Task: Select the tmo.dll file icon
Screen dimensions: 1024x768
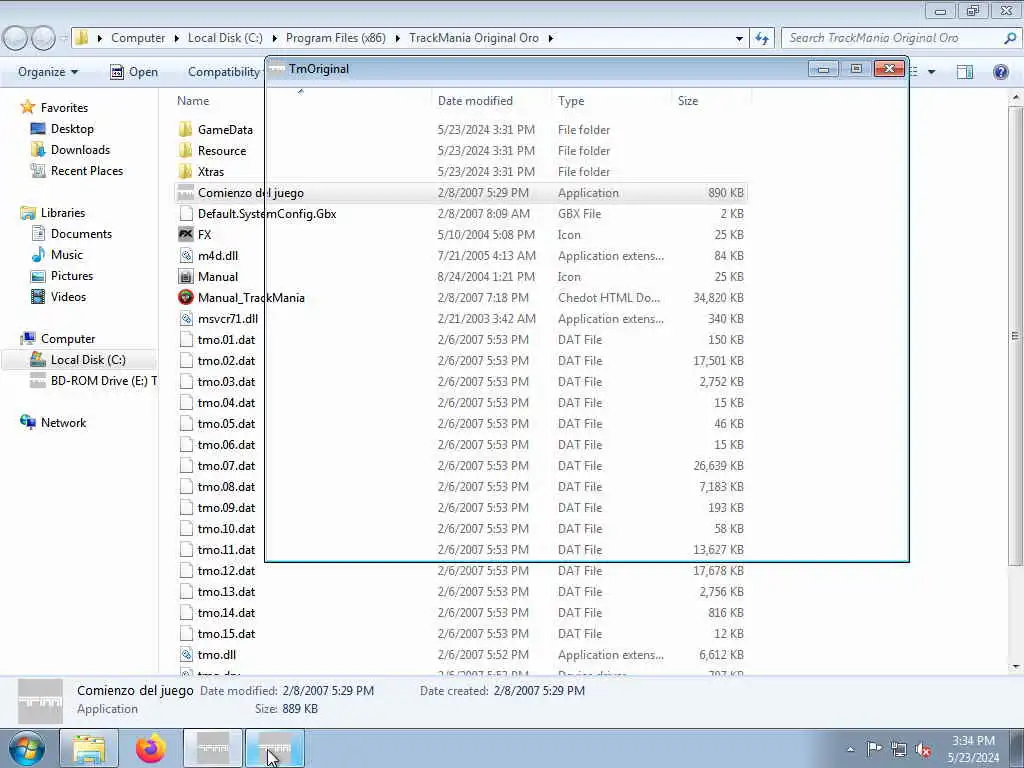Action: (186, 654)
